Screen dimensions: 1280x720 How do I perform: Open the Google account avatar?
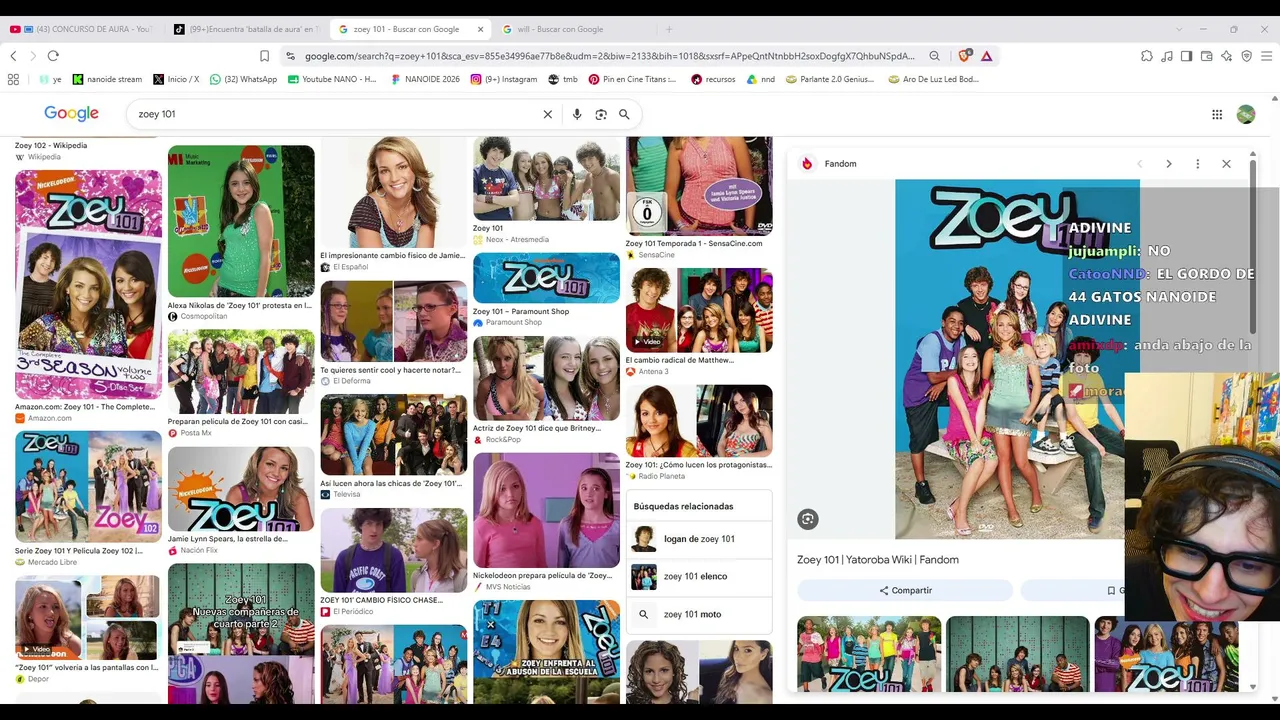(1246, 114)
